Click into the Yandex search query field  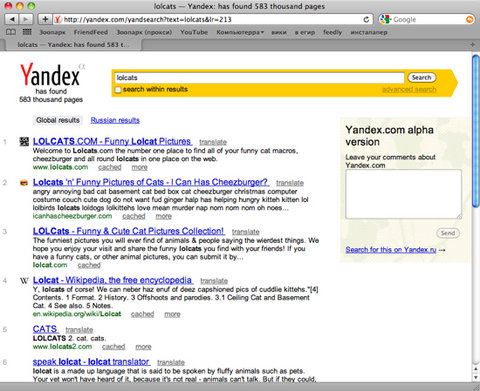pyautogui.click(x=259, y=78)
